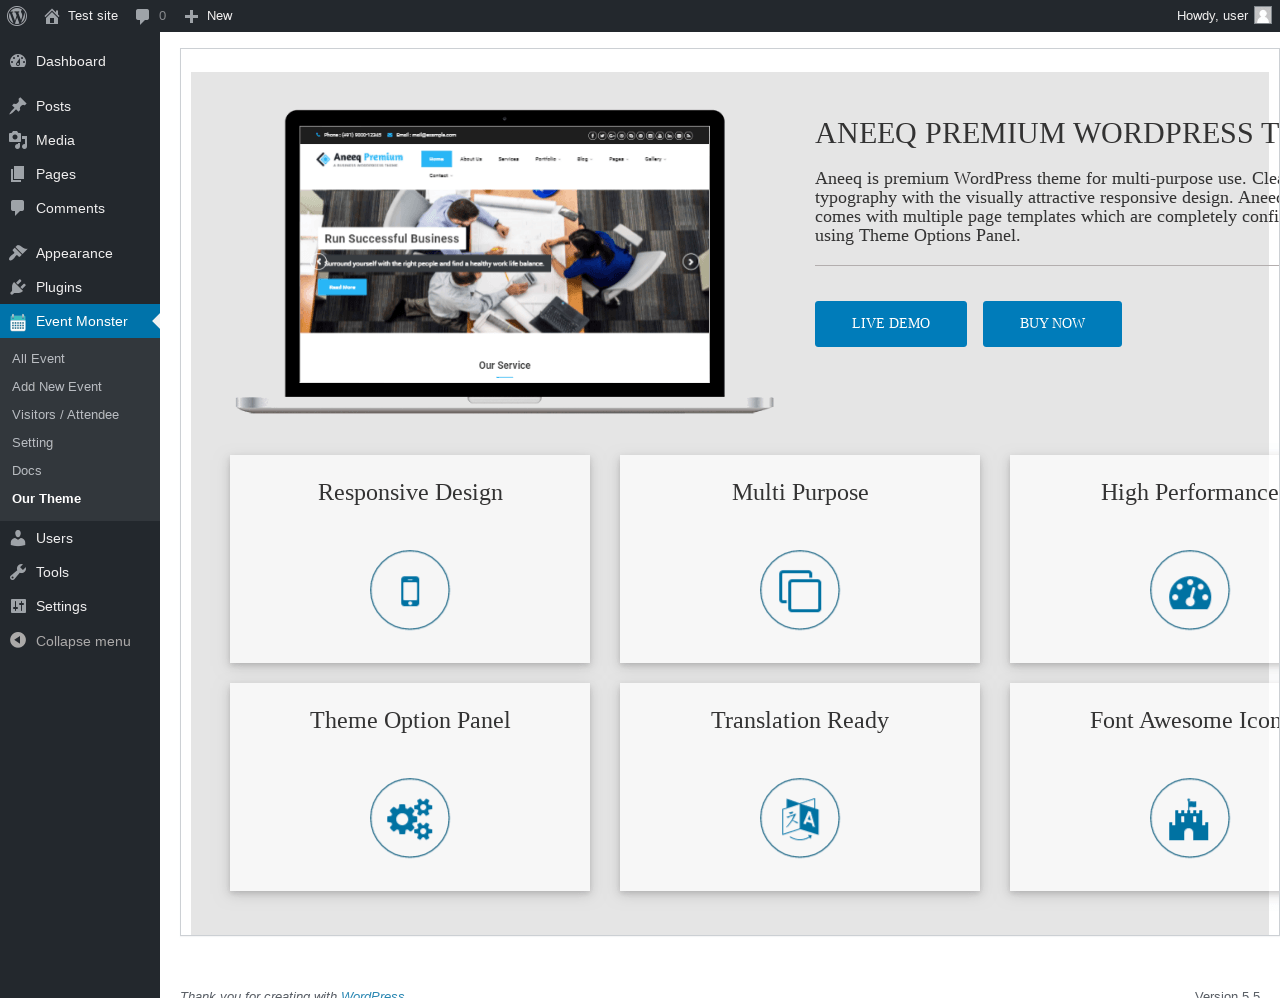Open the Settings menu label
The height and width of the screenshot is (998, 1280).
[x=61, y=606]
